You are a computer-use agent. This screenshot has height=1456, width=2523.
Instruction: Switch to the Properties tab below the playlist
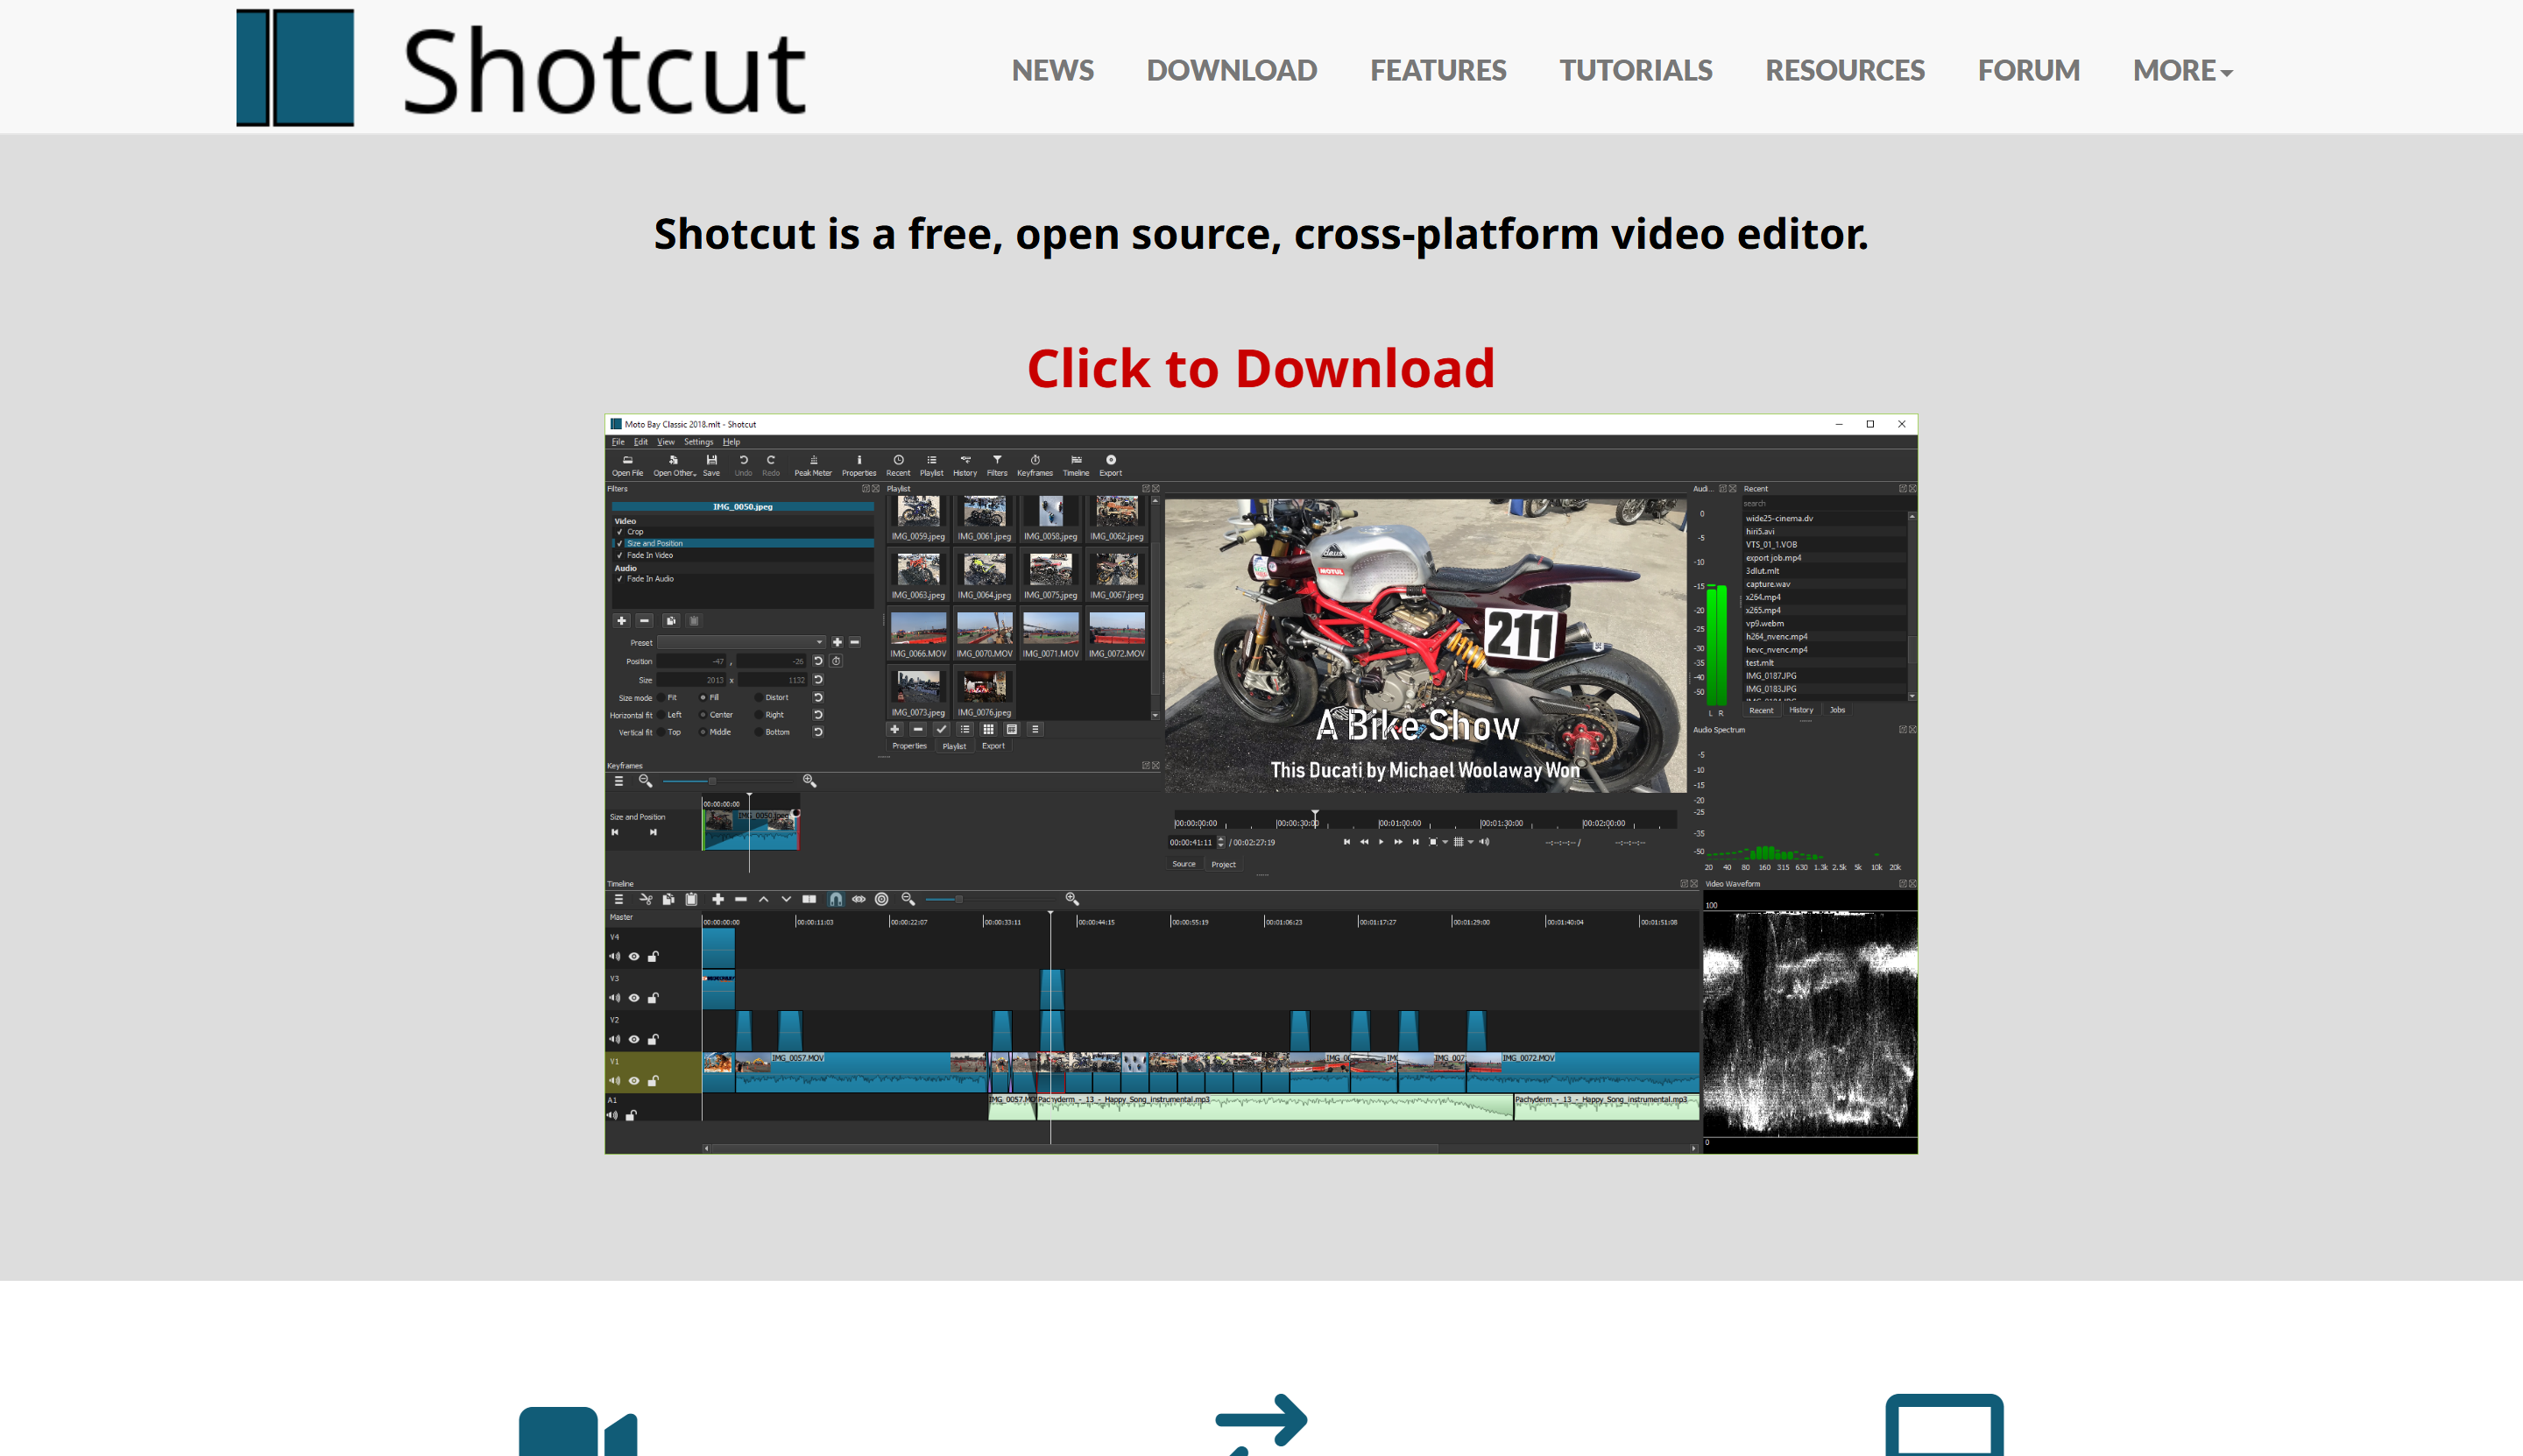pyautogui.click(x=911, y=746)
